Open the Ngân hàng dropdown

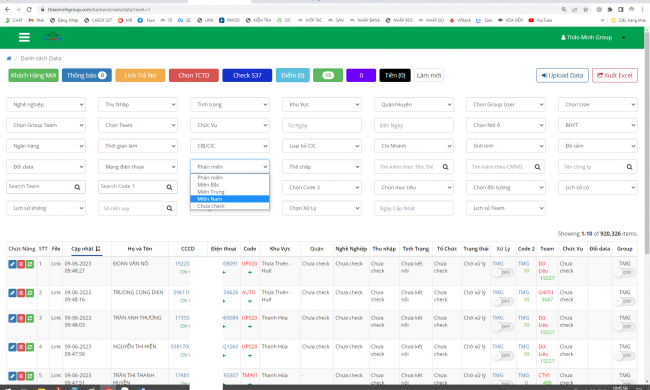coord(46,146)
